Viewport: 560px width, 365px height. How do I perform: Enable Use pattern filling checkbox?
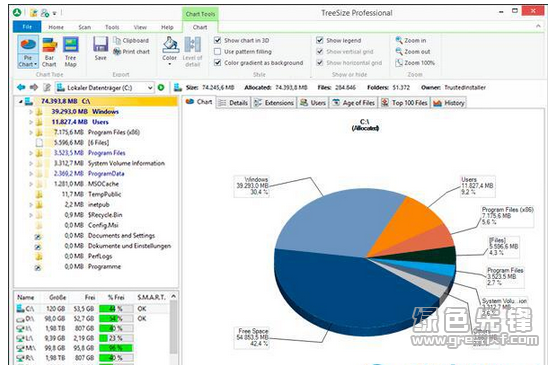[217, 51]
